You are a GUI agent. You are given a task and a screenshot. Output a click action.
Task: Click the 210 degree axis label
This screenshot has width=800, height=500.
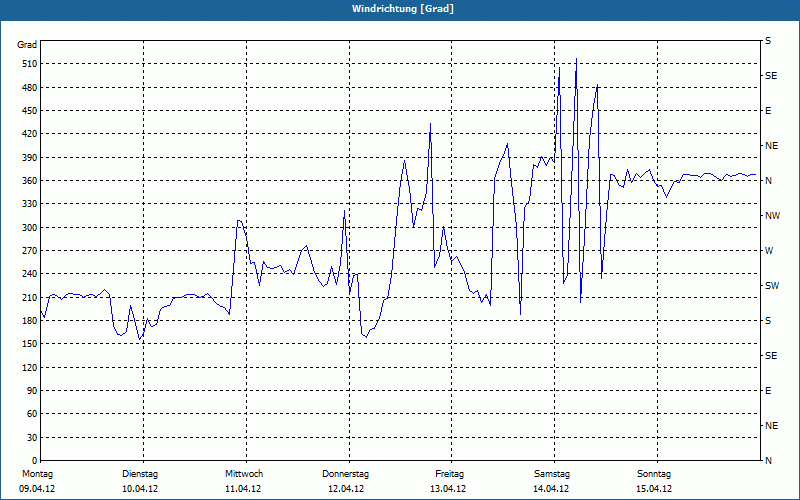point(29,297)
